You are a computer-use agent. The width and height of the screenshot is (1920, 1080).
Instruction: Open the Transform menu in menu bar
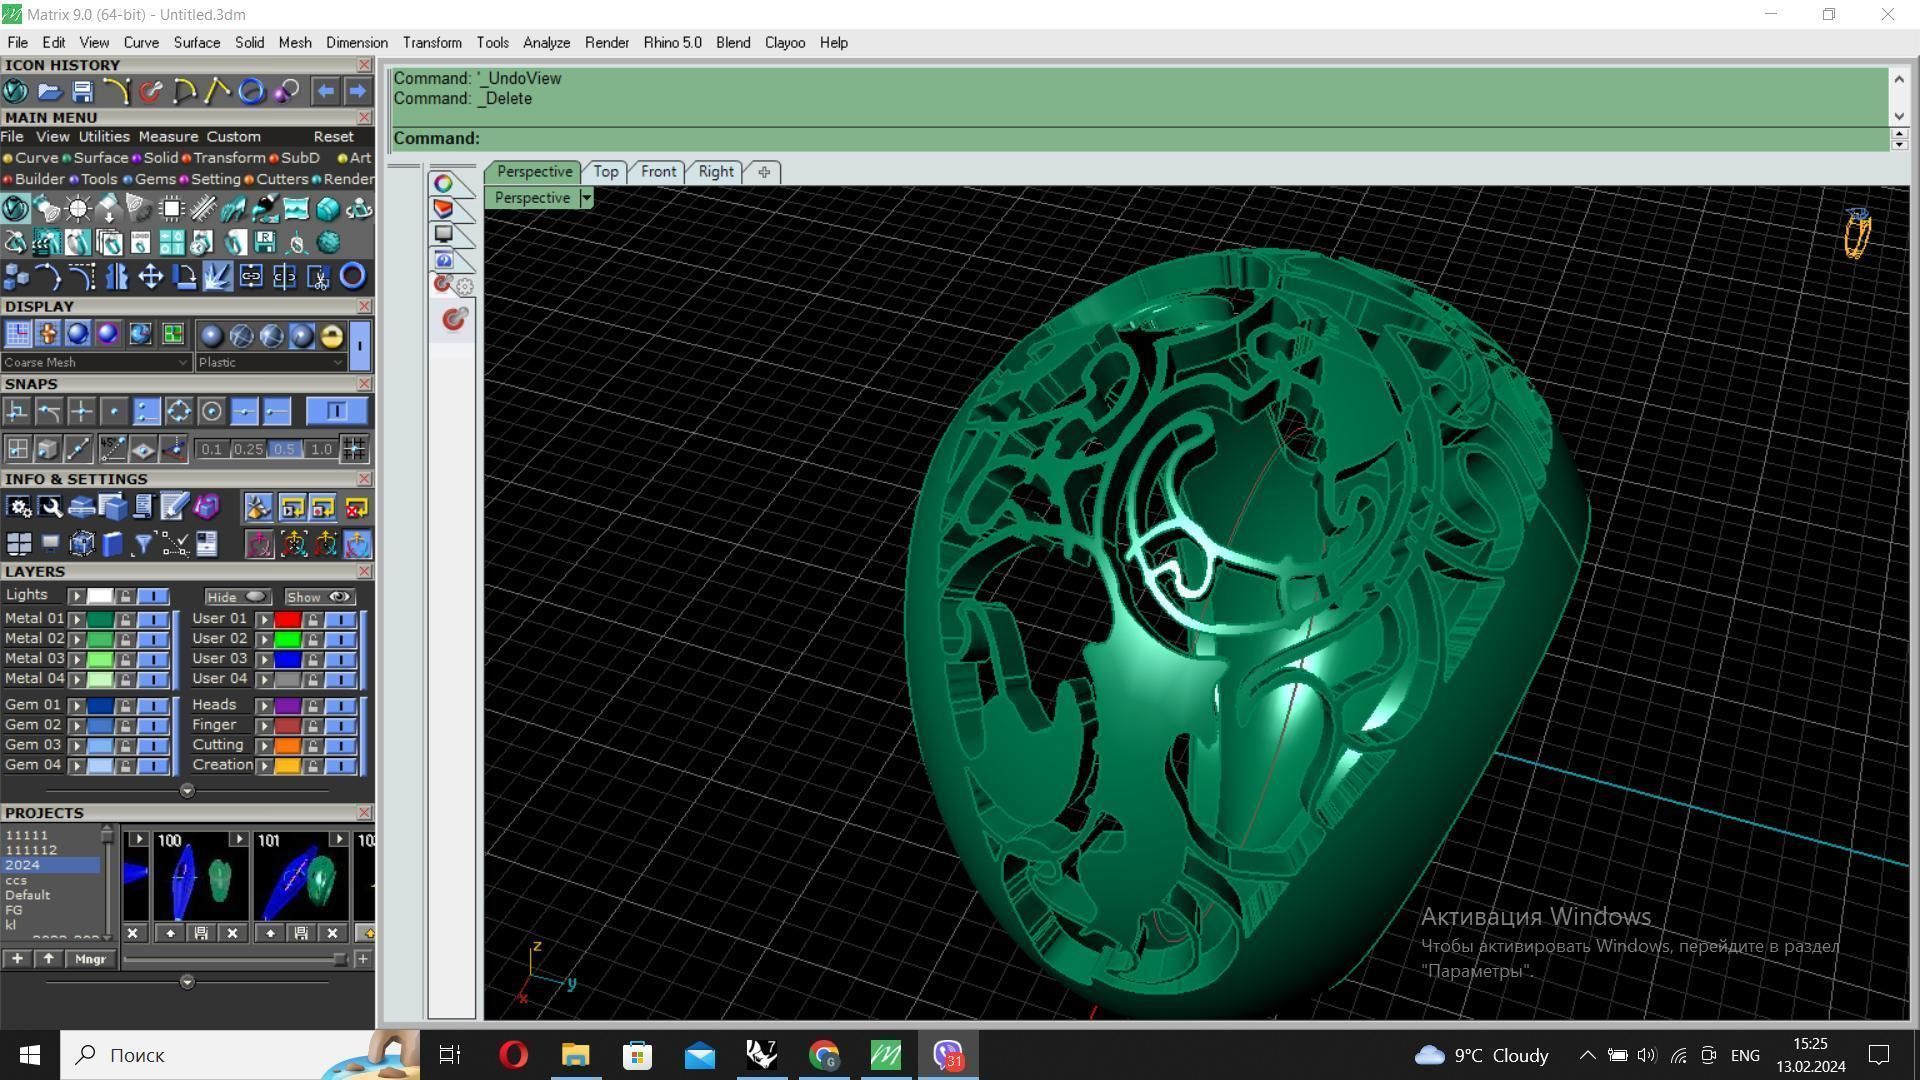tap(432, 42)
